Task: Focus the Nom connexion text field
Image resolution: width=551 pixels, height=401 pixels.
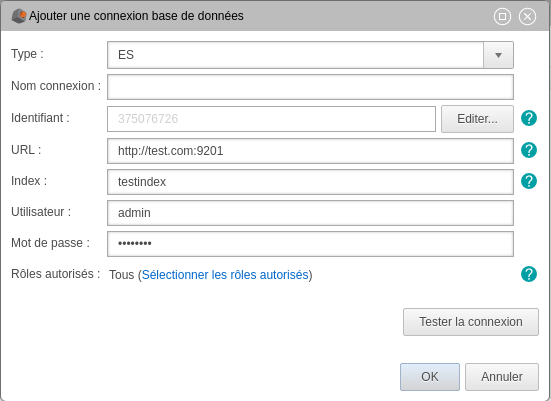Action: click(310, 87)
